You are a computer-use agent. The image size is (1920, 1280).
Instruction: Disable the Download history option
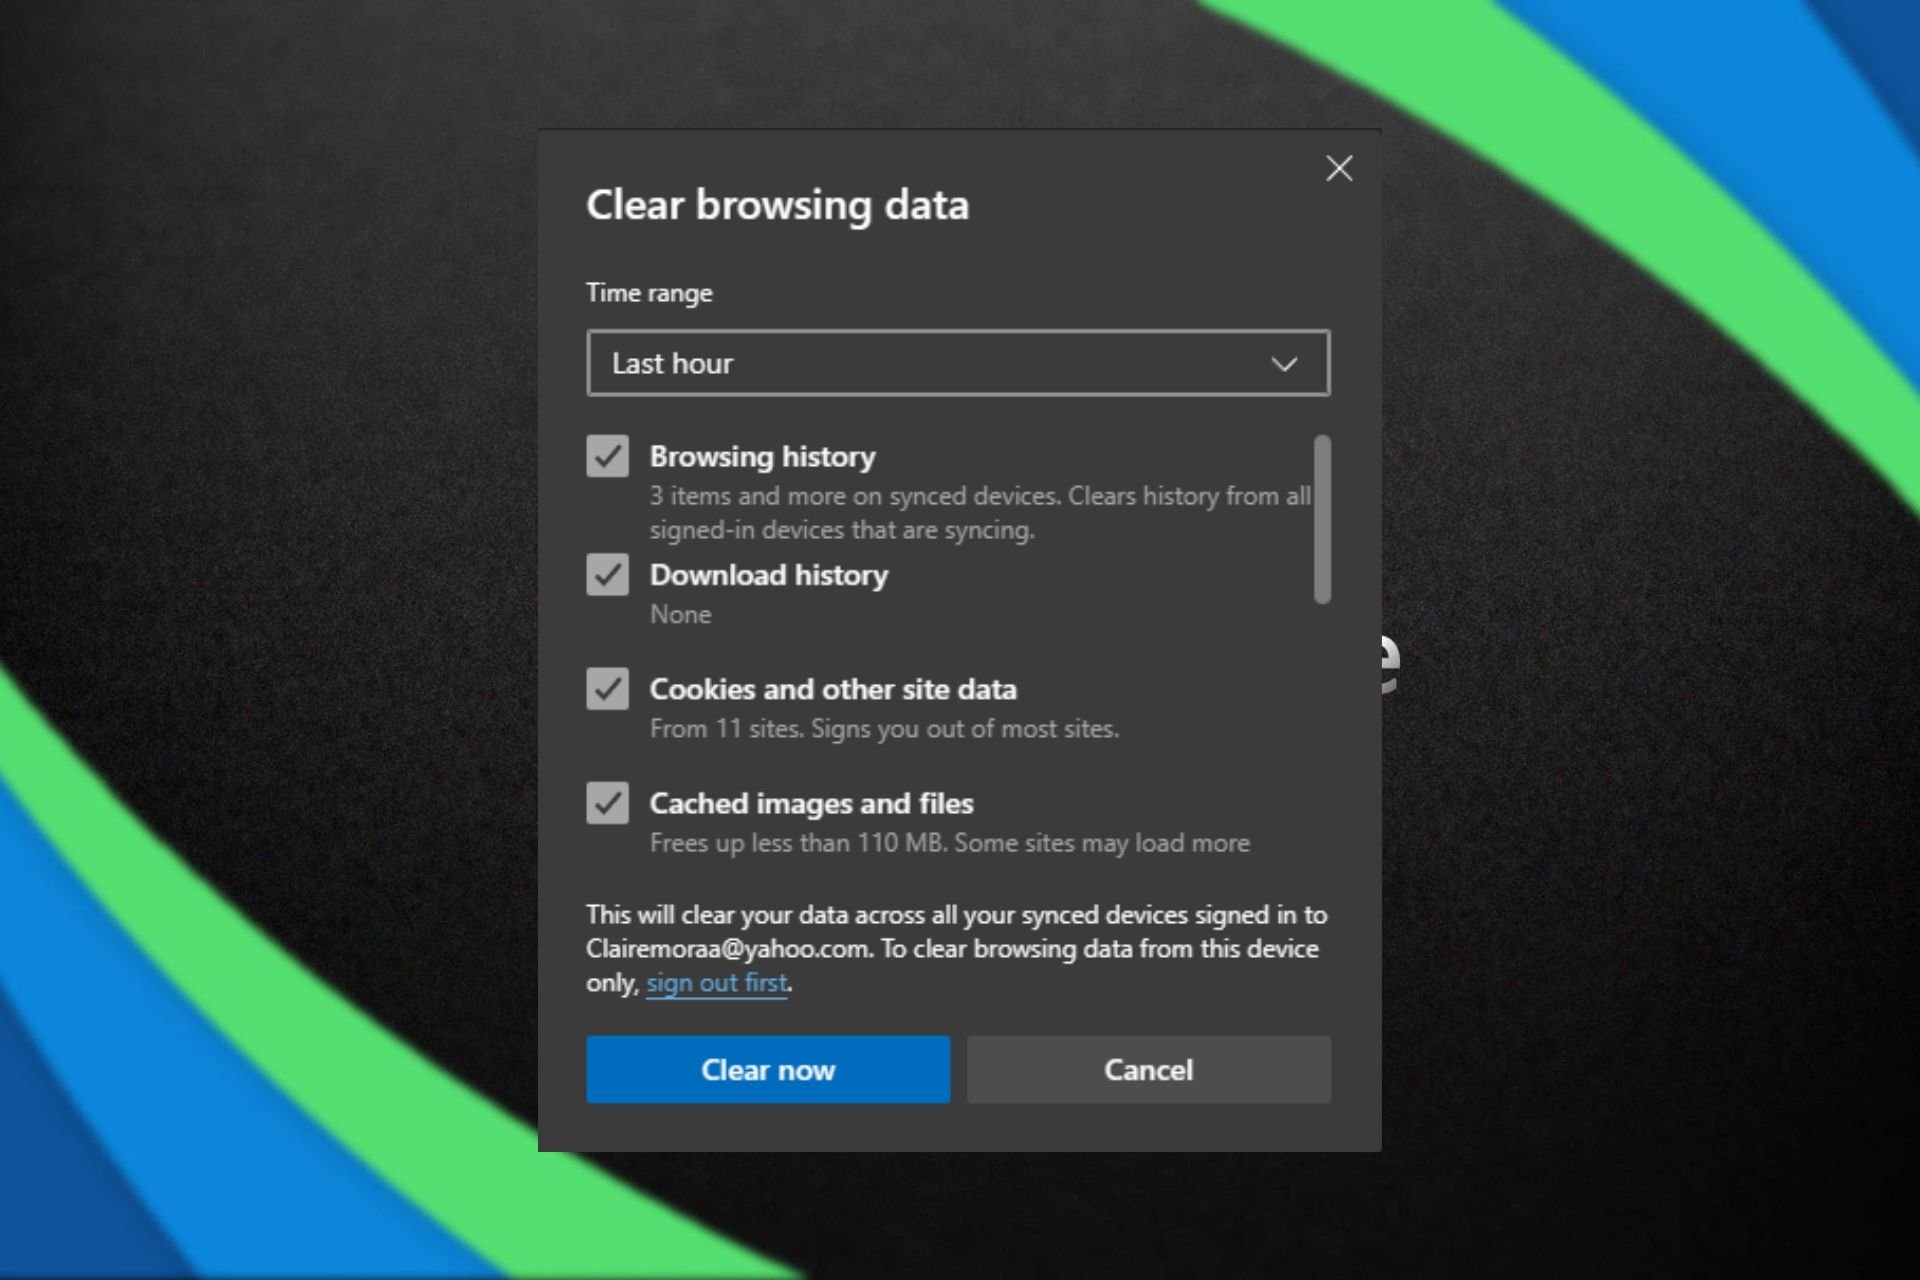[607, 573]
